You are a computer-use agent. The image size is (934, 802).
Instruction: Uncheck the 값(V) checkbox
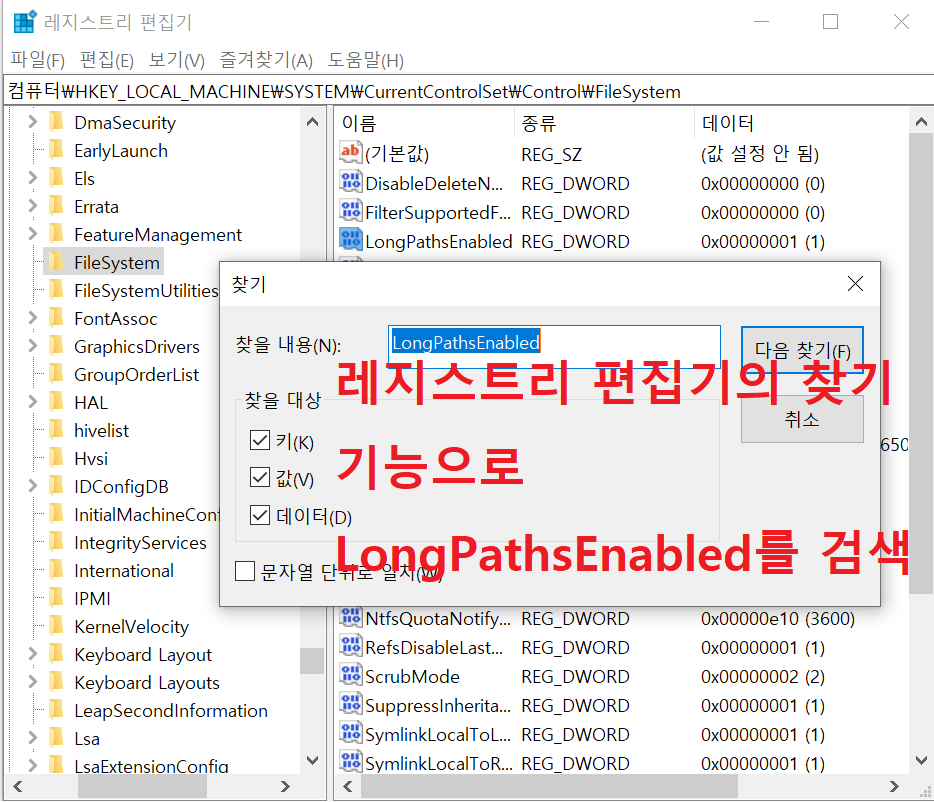coord(260,477)
